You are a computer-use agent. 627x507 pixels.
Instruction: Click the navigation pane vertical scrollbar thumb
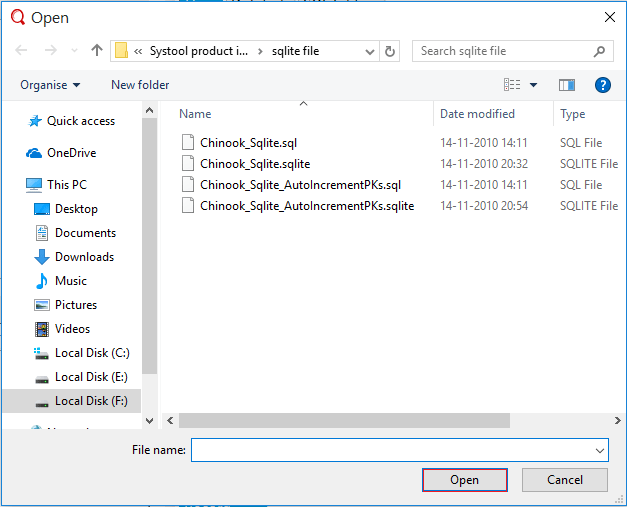150,246
